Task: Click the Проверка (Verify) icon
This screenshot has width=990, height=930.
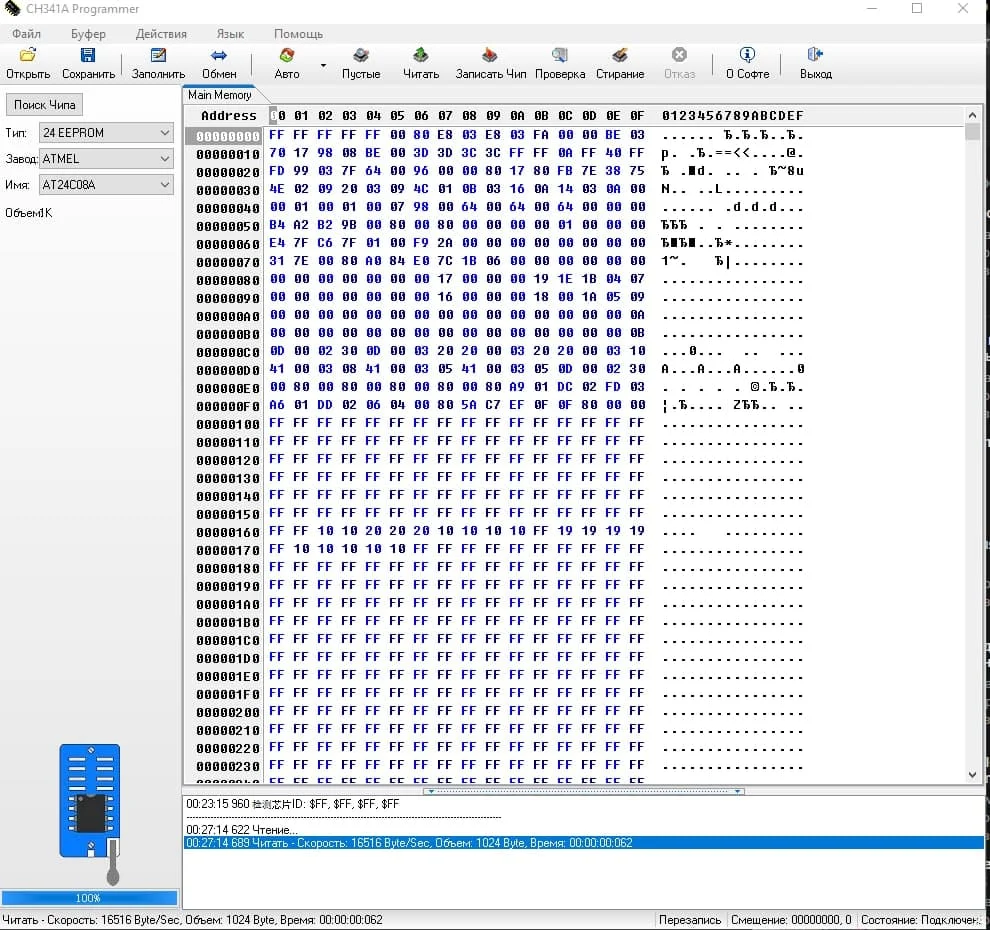Action: point(560,56)
